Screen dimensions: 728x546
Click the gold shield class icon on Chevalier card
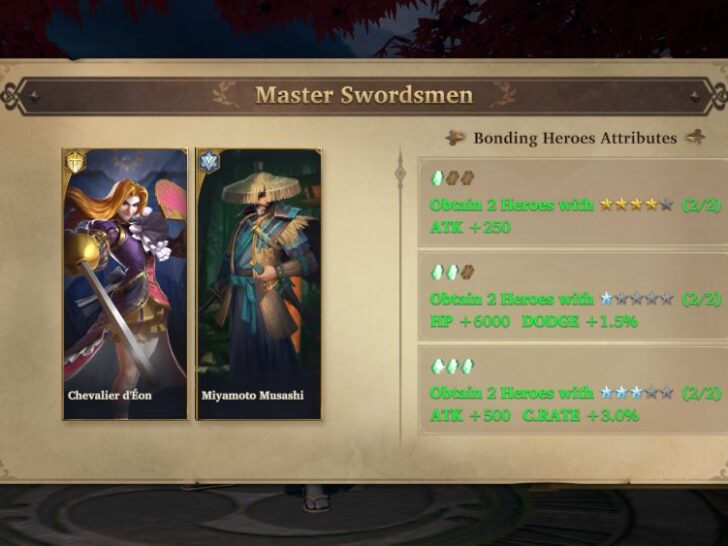tap(76, 162)
